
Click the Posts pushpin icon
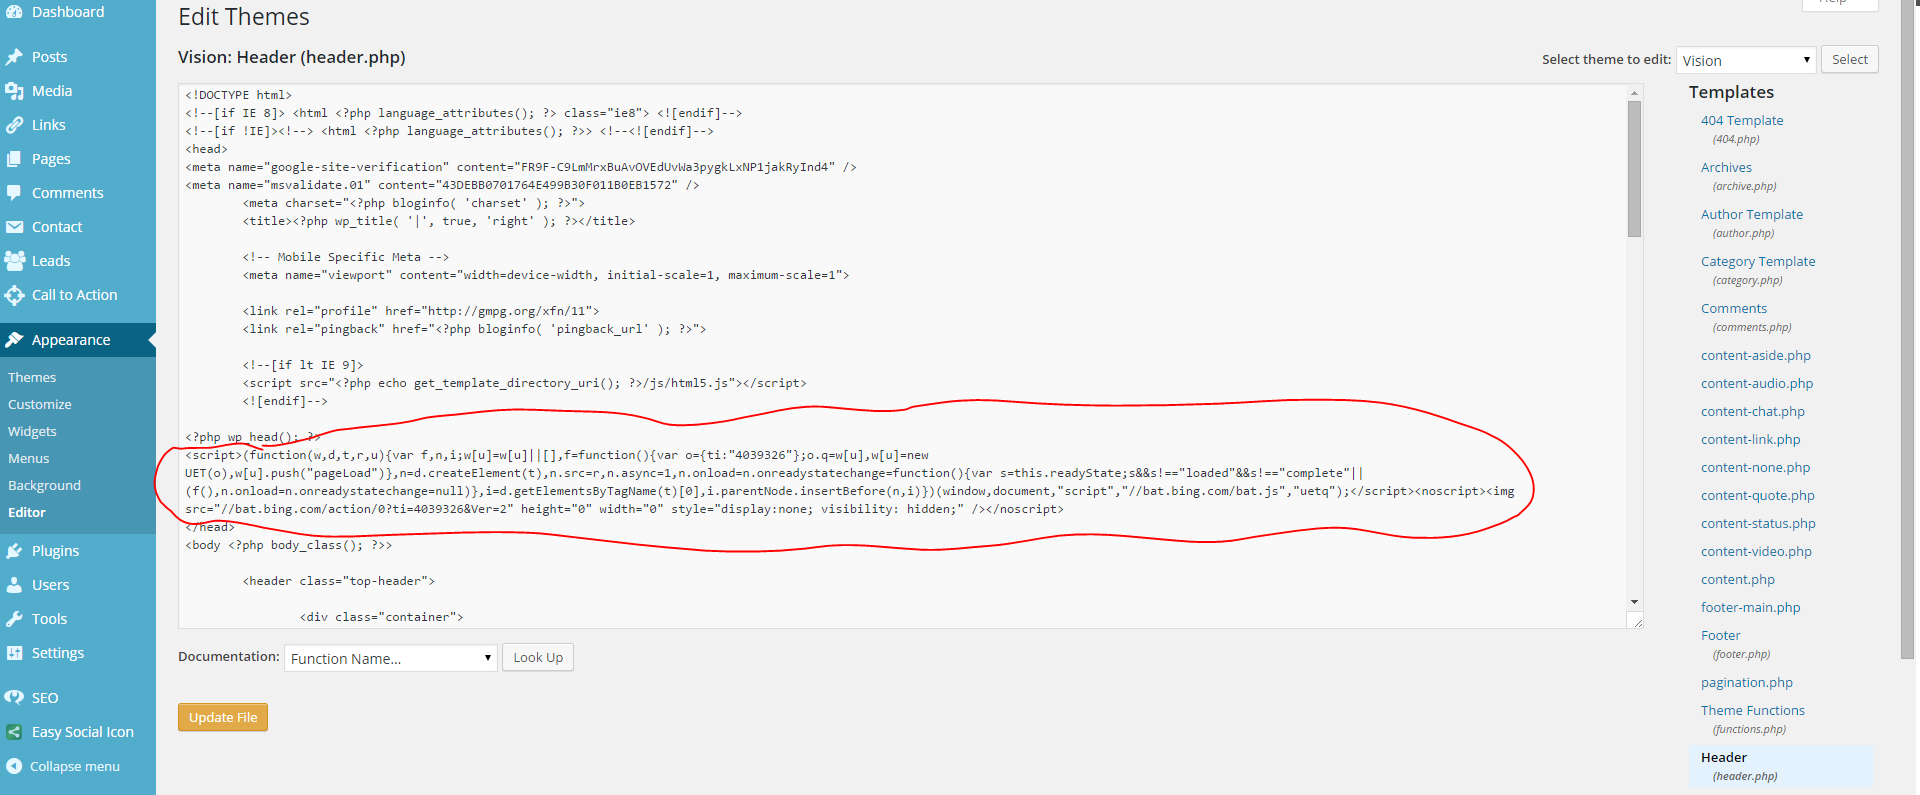click(x=14, y=57)
